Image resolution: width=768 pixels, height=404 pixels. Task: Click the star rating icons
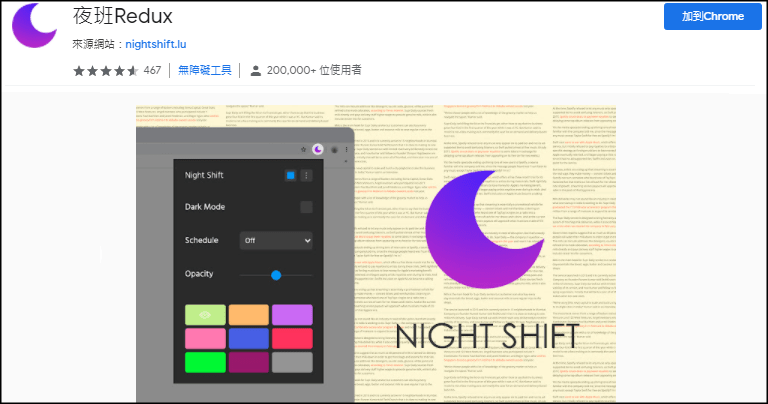106,71
